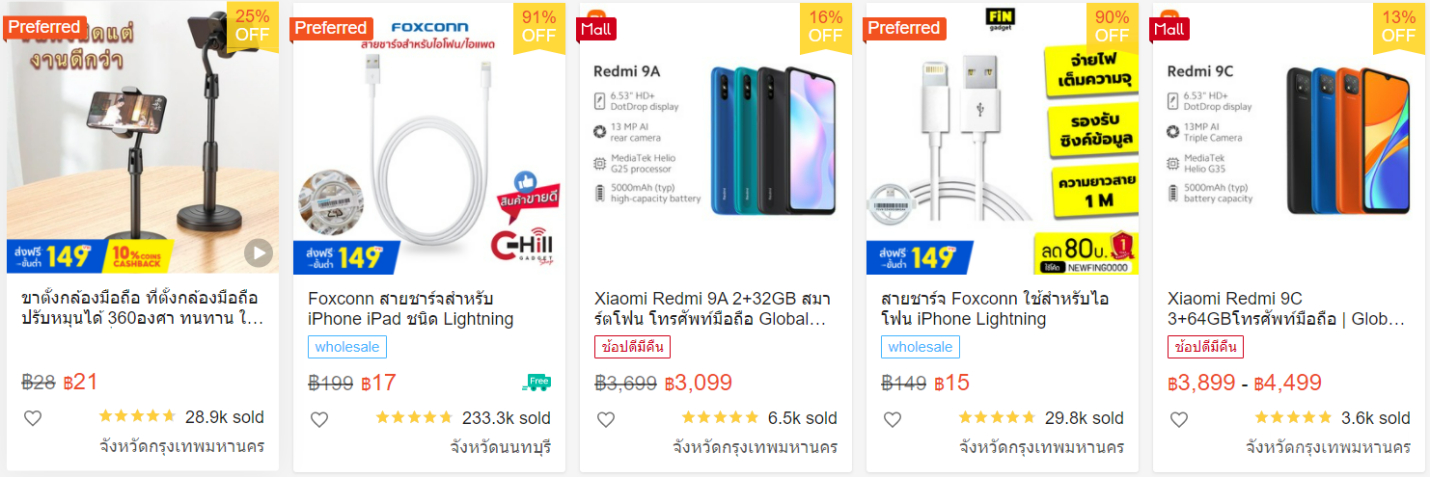Play the phone stand product video
This screenshot has height=477, width=1430.
[258, 253]
